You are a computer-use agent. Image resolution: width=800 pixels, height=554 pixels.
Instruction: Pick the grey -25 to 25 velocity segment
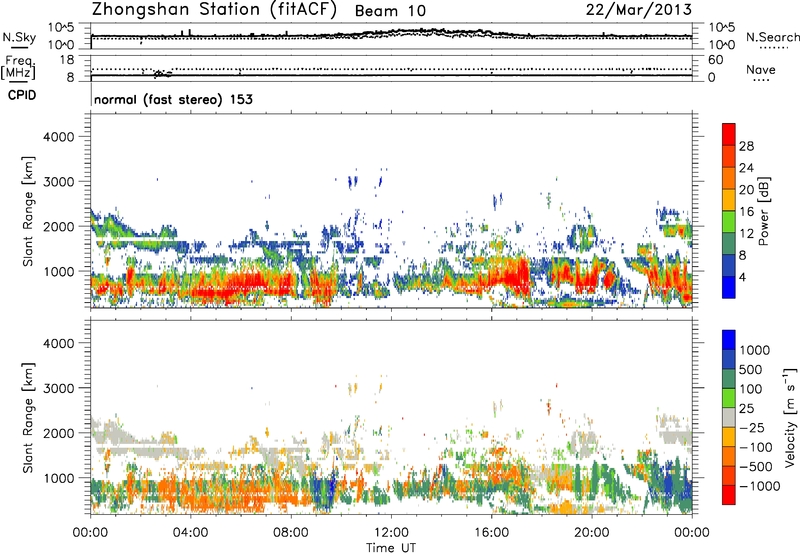(x=729, y=418)
